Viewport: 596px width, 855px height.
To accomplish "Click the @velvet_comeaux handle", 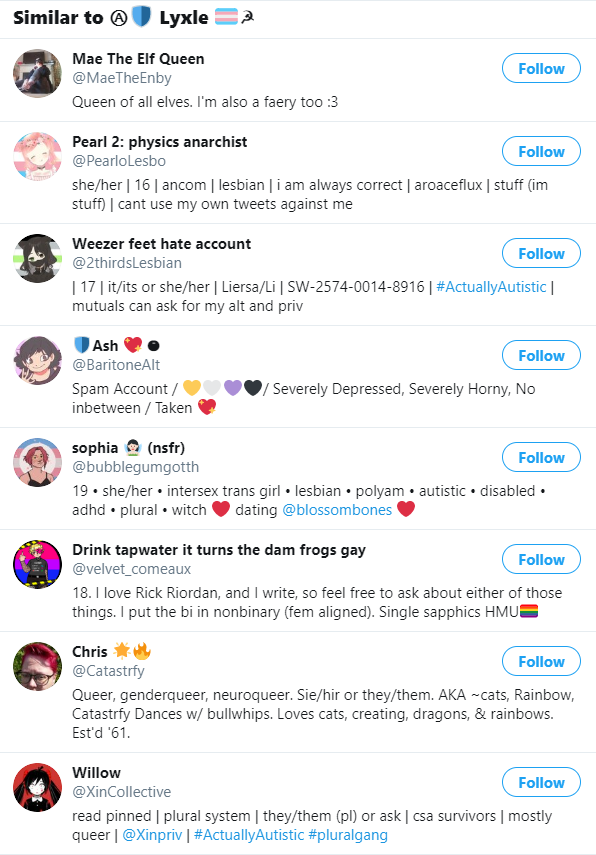I will point(131,569).
